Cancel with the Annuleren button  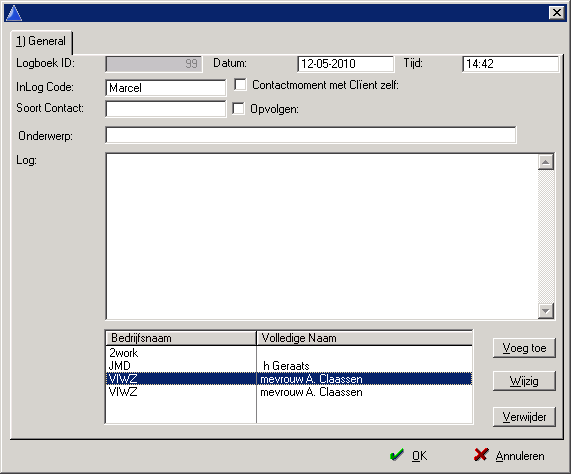(510, 455)
